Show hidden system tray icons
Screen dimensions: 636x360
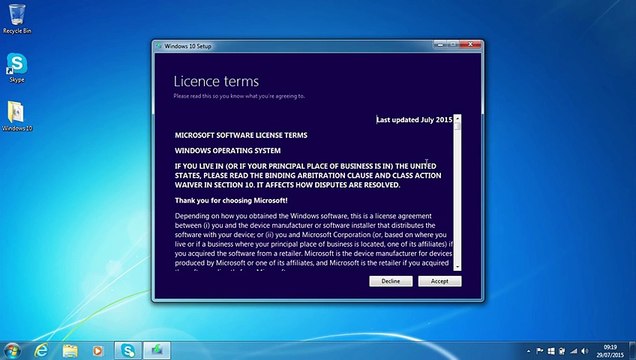[x=529, y=351]
